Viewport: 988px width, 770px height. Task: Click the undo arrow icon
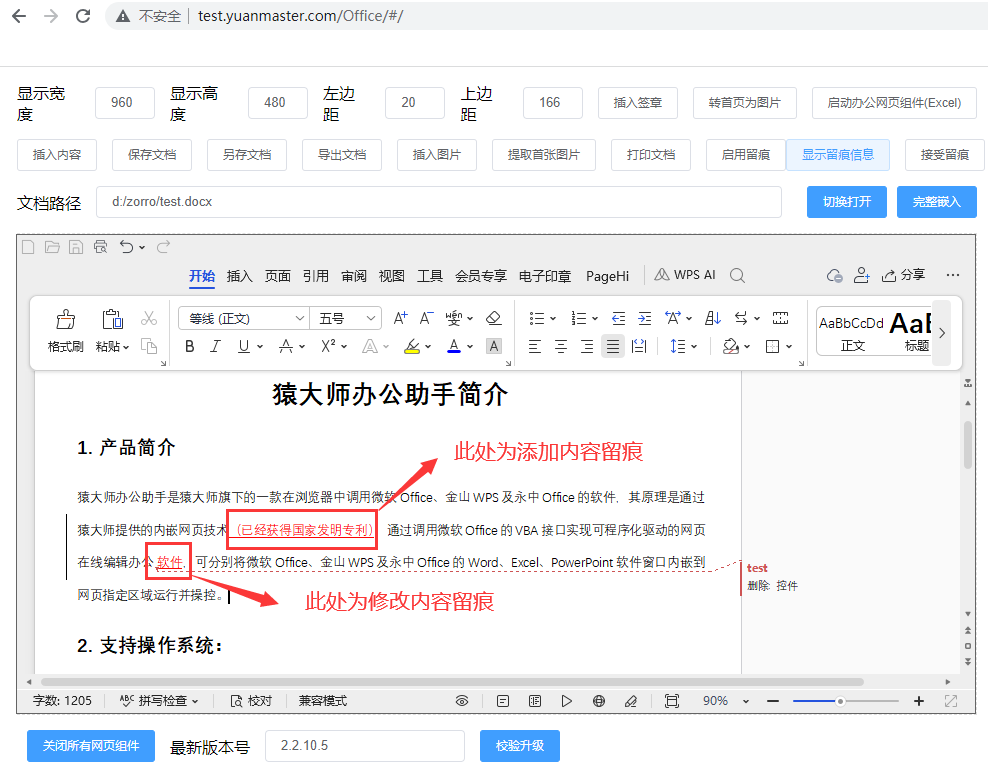pyautogui.click(x=127, y=247)
